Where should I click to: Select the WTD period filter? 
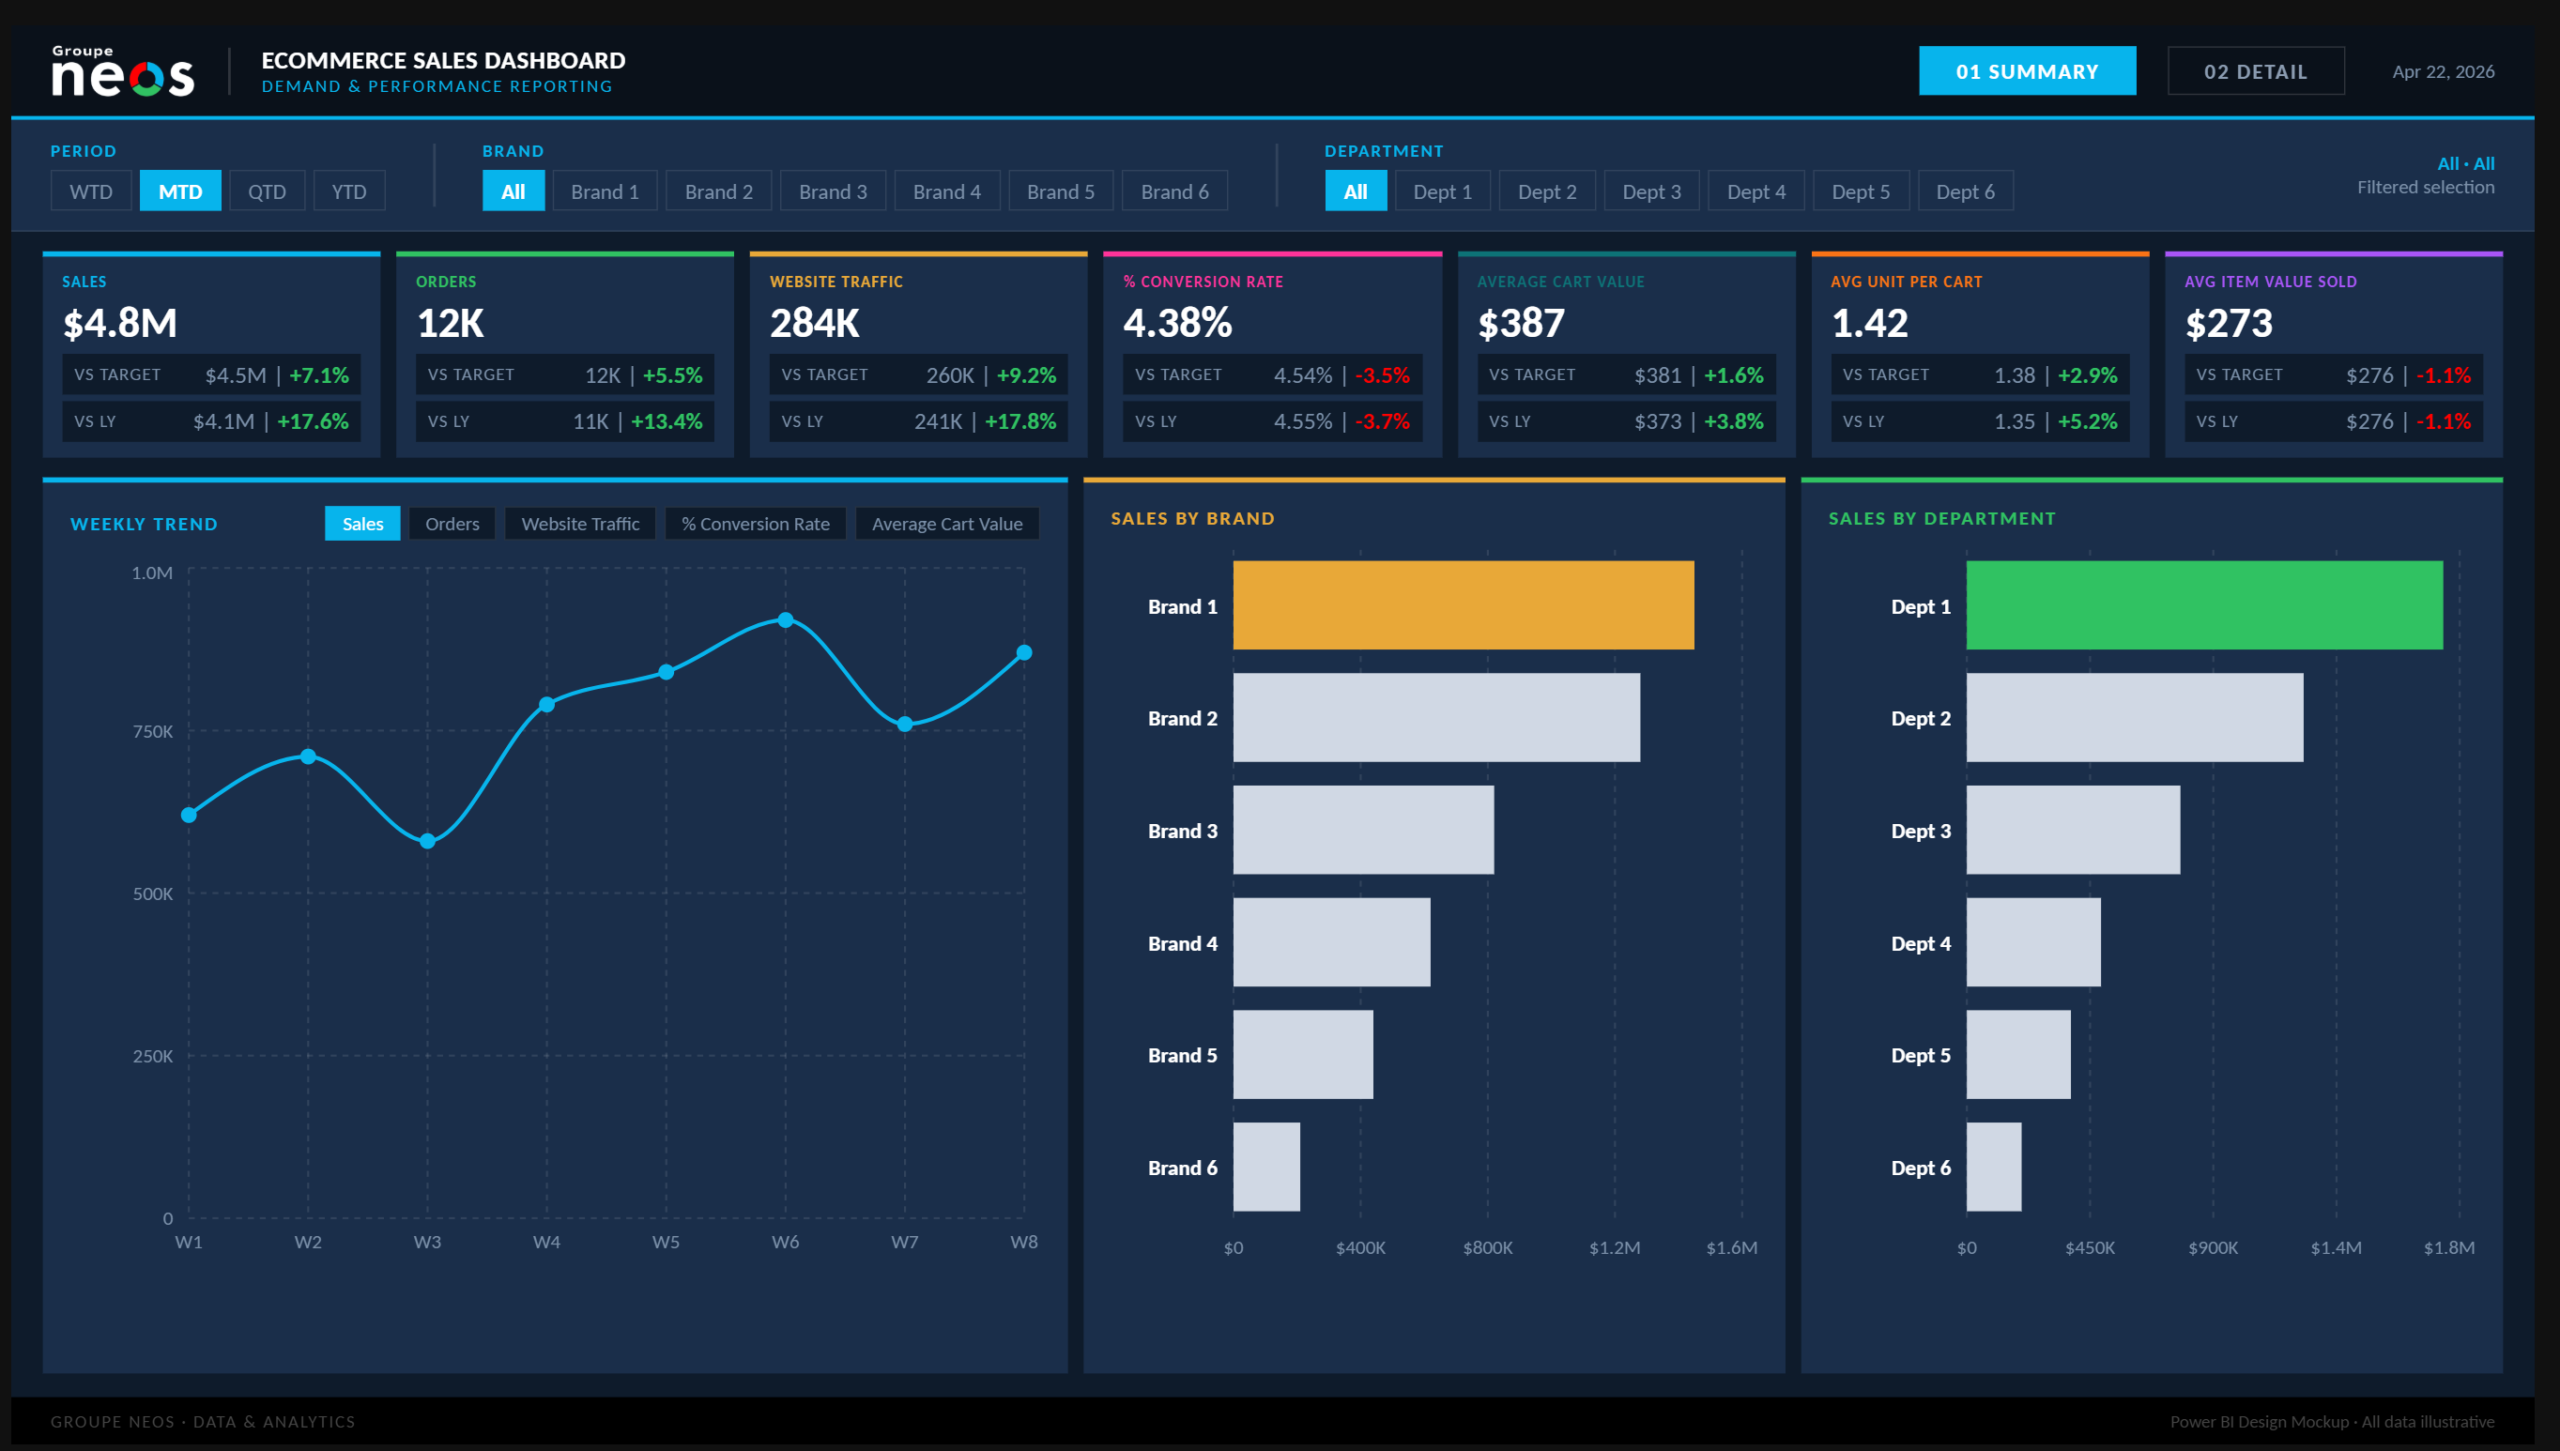[x=91, y=191]
